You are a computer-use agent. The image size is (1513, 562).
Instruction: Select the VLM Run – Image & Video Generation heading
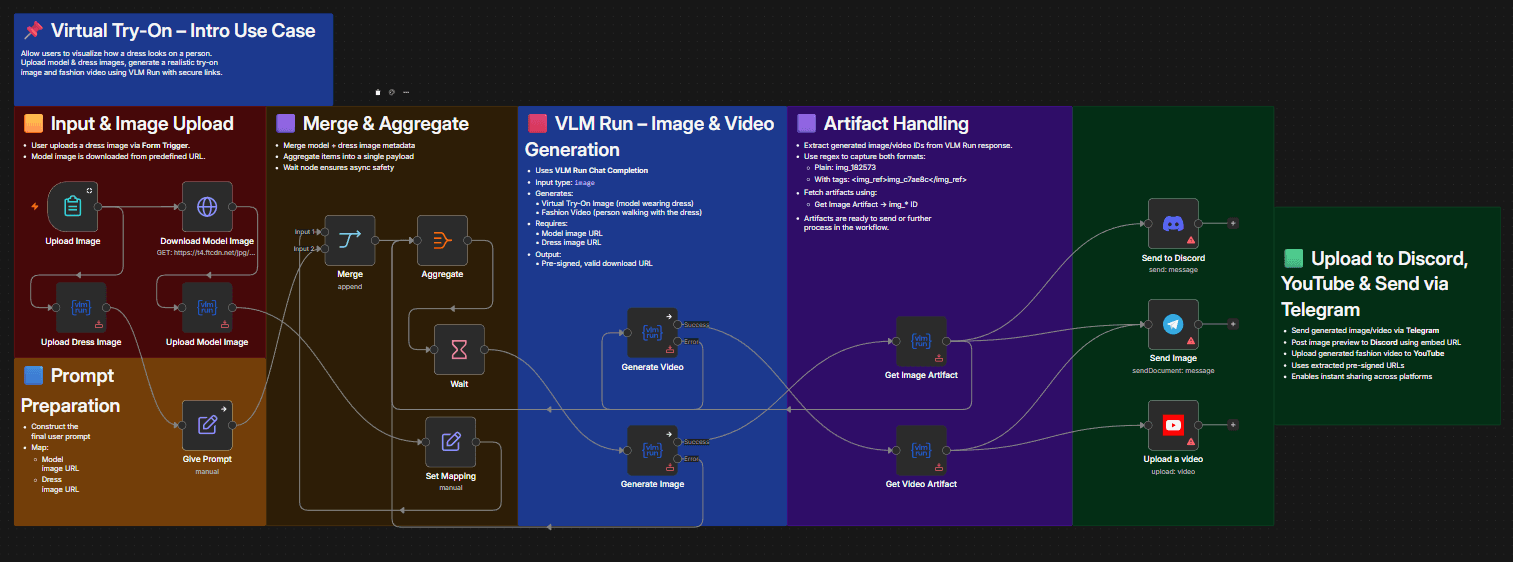pyautogui.click(x=650, y=137)
